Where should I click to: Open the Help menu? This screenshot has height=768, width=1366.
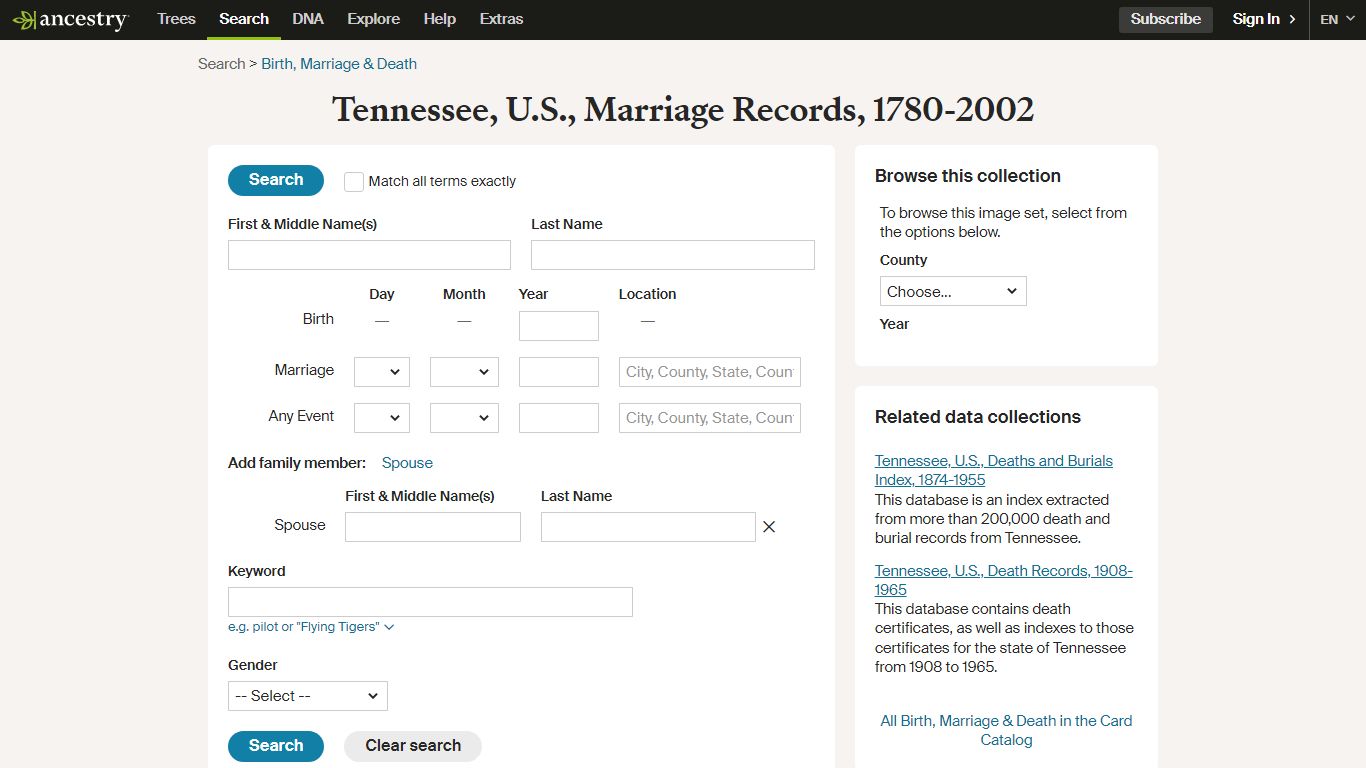coord(440,19)
